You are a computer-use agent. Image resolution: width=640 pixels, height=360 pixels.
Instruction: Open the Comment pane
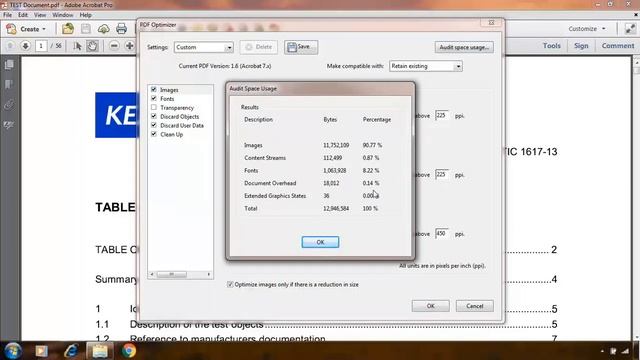(x=618, y=46)
